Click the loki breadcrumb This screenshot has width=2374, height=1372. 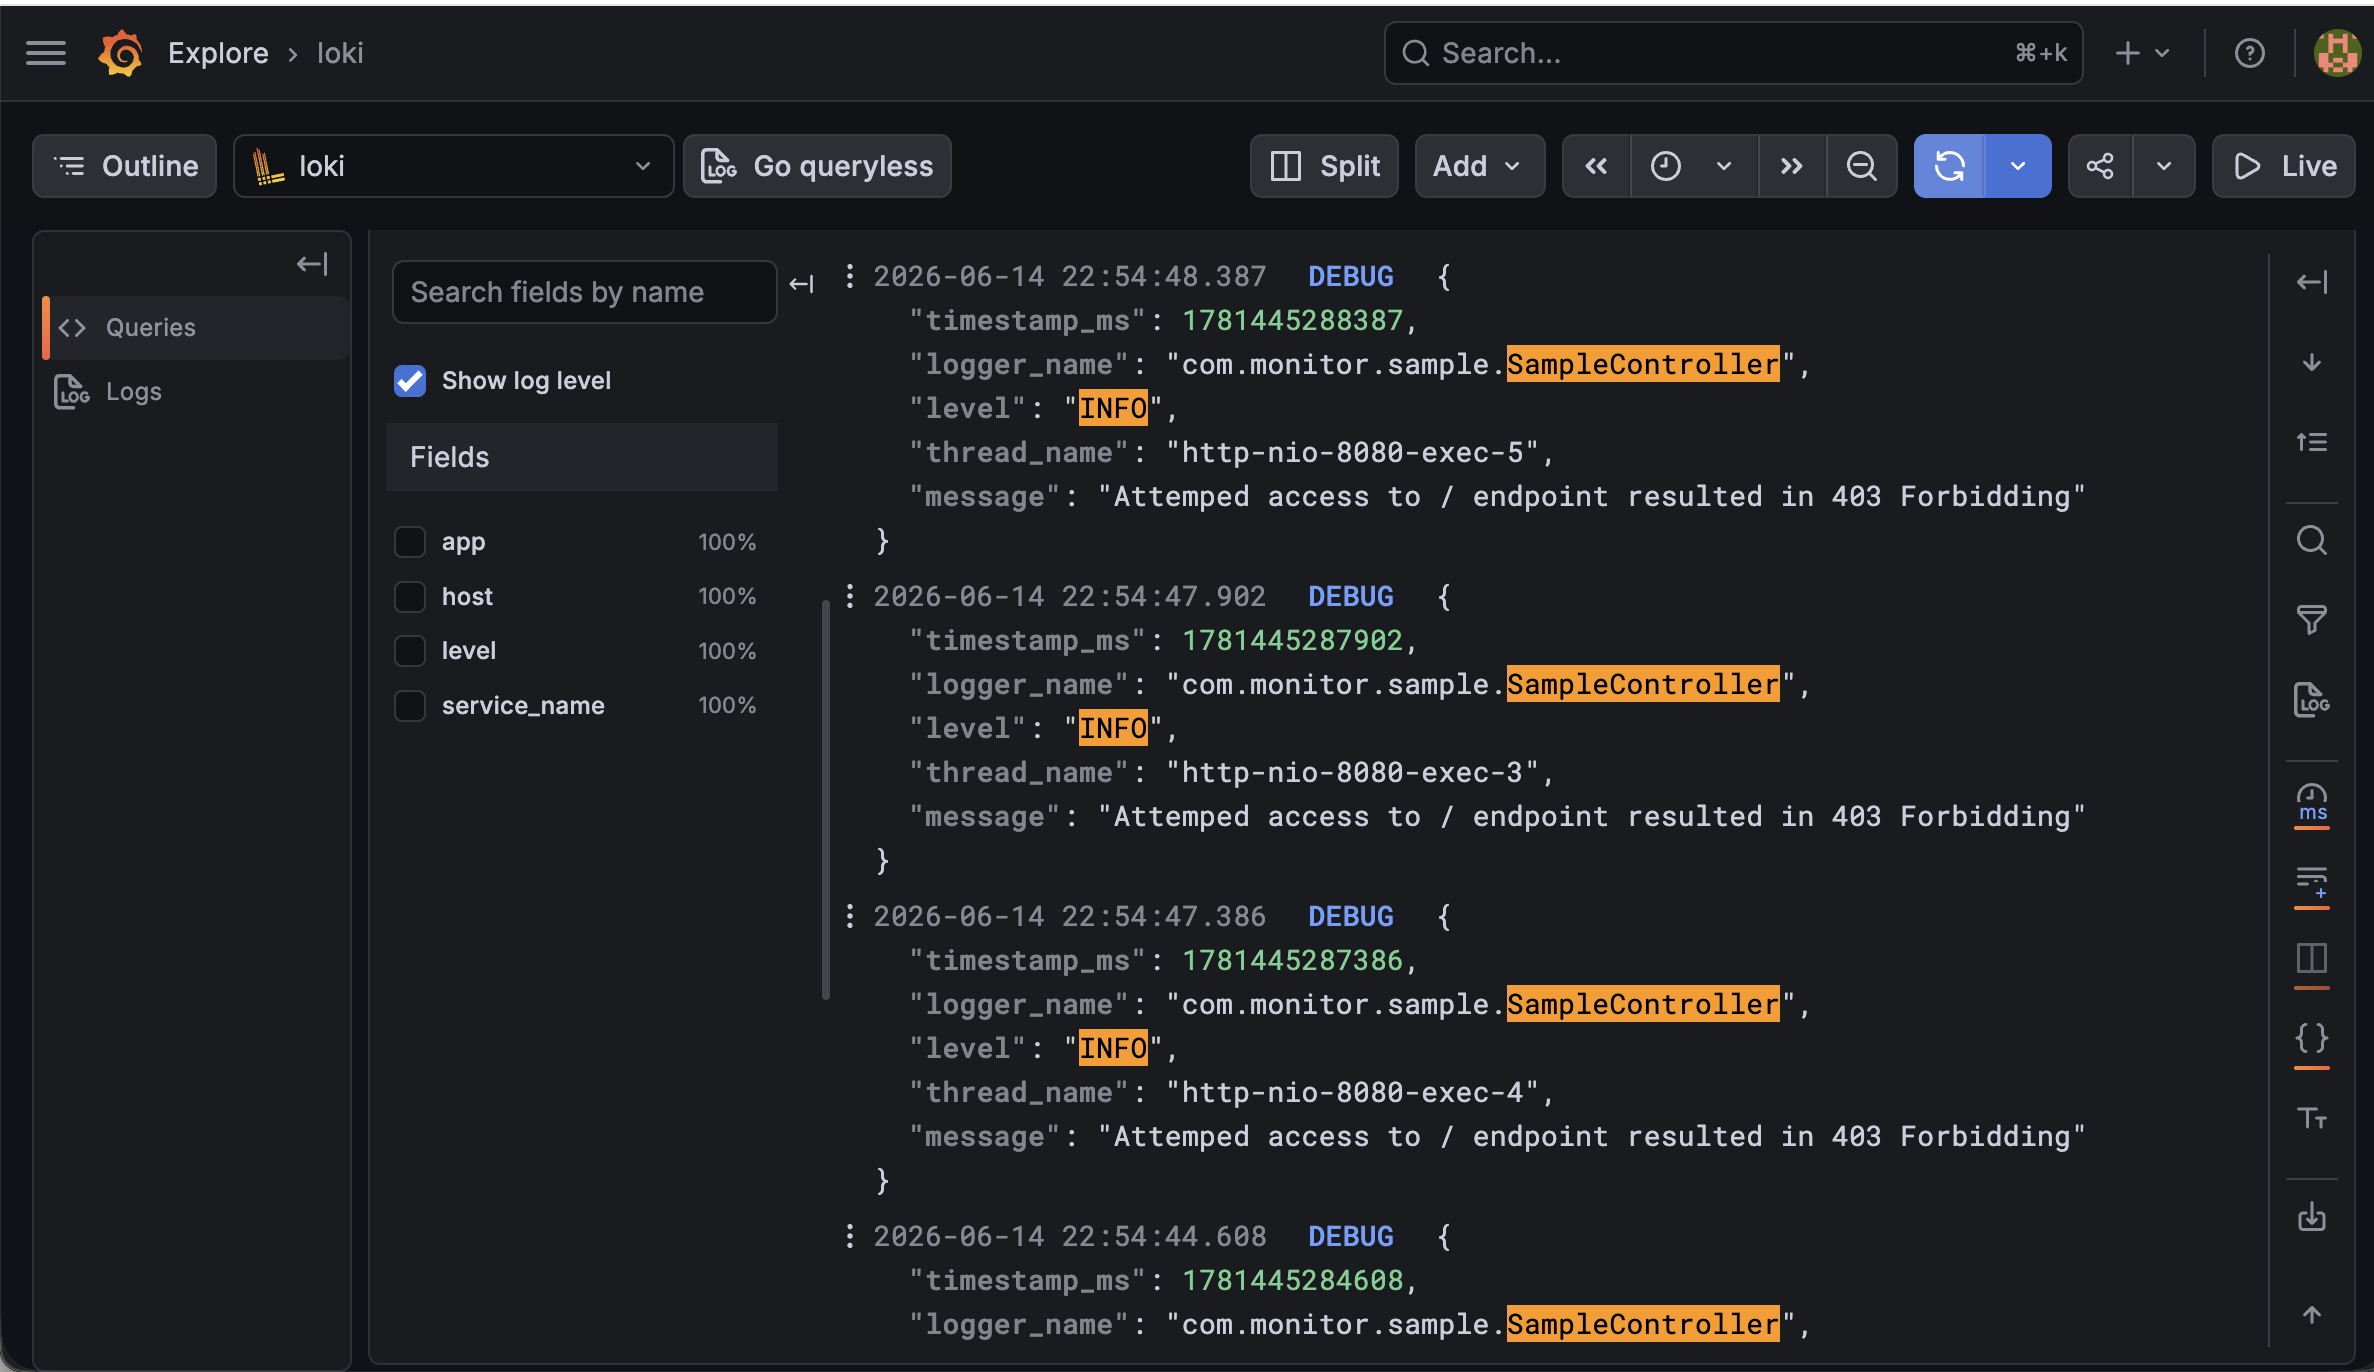click(x=340, y=53)
